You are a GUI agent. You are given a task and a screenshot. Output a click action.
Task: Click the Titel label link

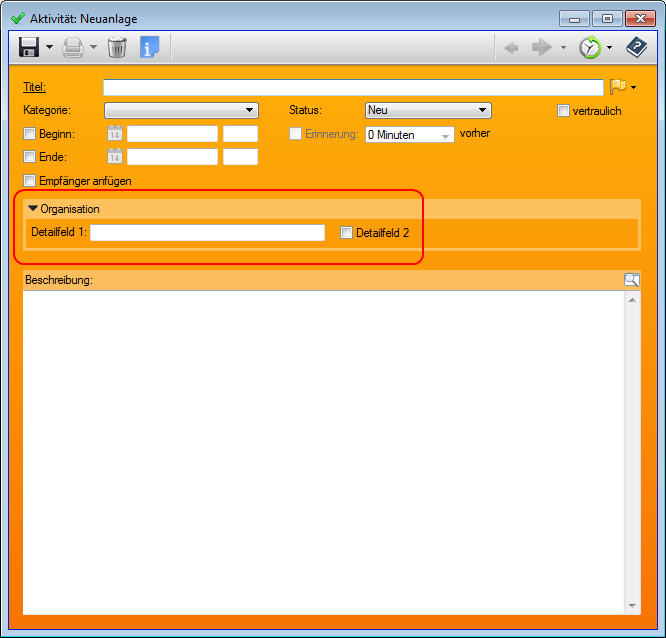coord(34,87)
